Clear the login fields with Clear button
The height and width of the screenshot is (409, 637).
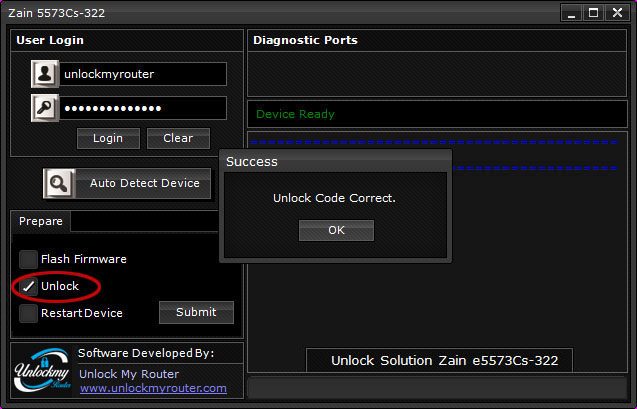[x=178, y=138]
